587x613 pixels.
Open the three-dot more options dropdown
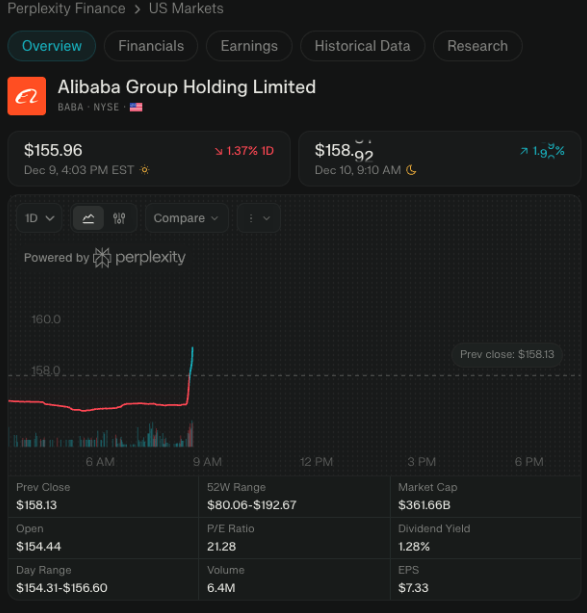point(259,218)
